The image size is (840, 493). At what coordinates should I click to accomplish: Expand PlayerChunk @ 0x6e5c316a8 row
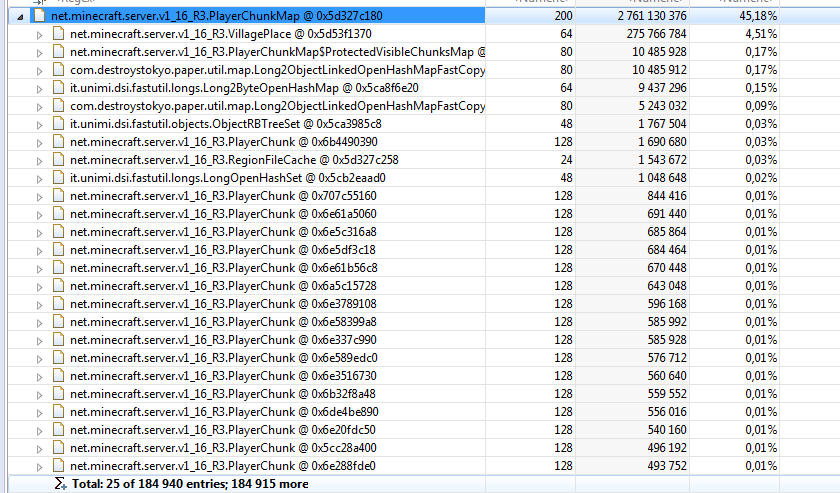[x=39, y=233]
